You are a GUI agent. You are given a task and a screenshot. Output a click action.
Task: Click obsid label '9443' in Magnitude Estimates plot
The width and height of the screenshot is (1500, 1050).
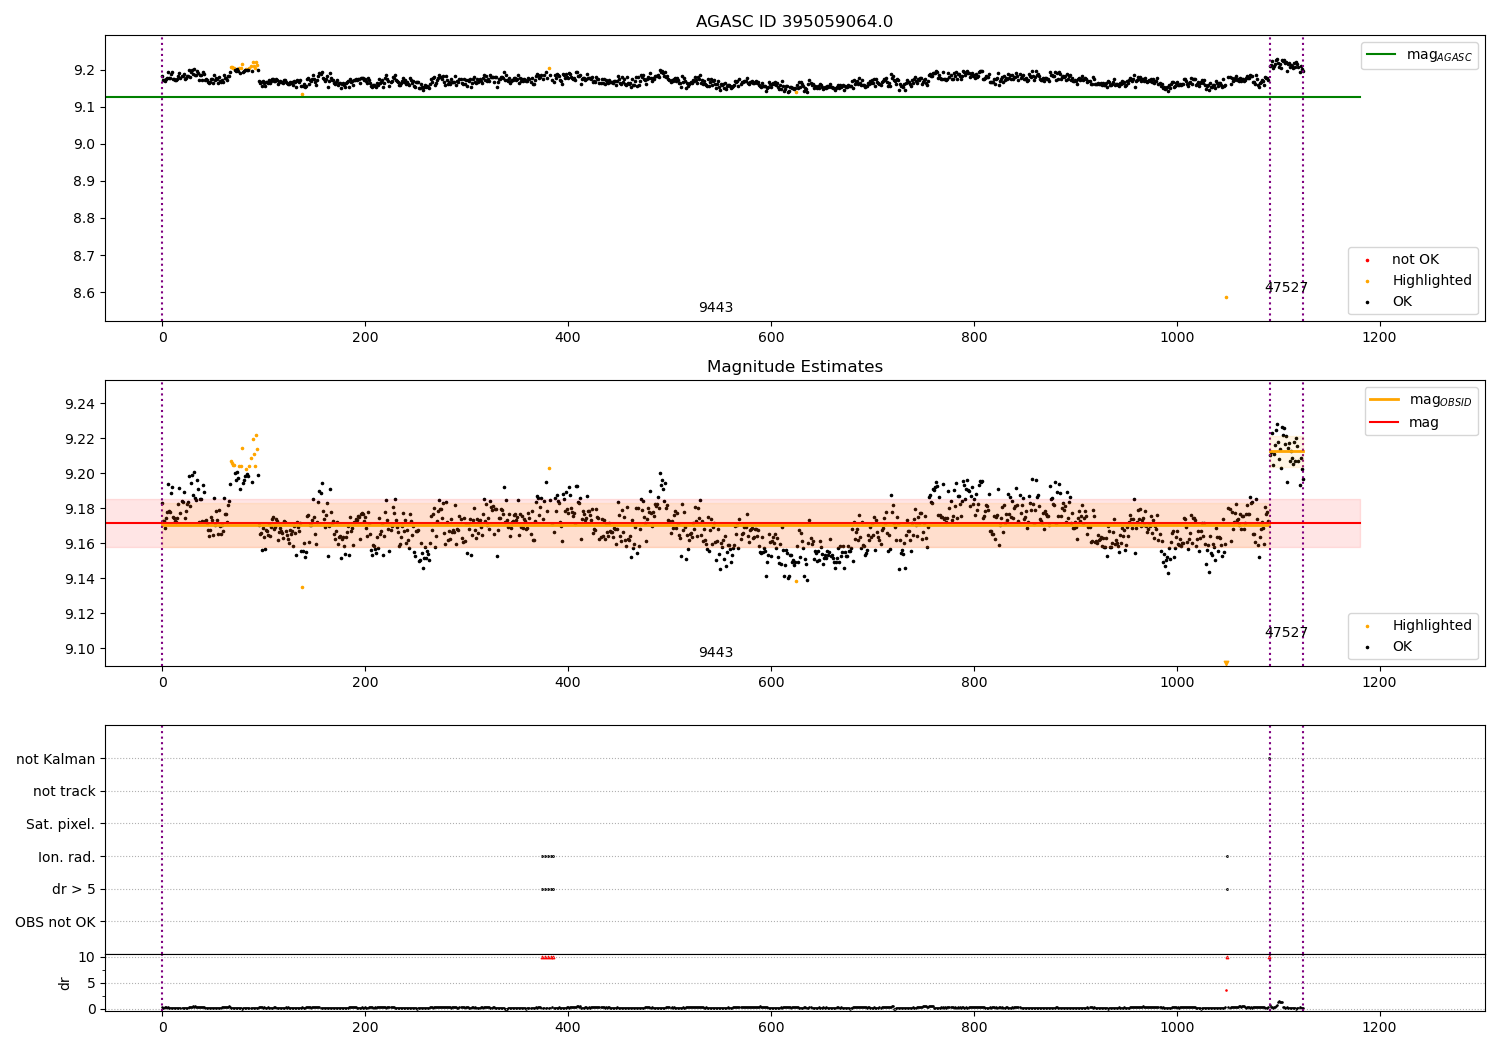(716, 653)
